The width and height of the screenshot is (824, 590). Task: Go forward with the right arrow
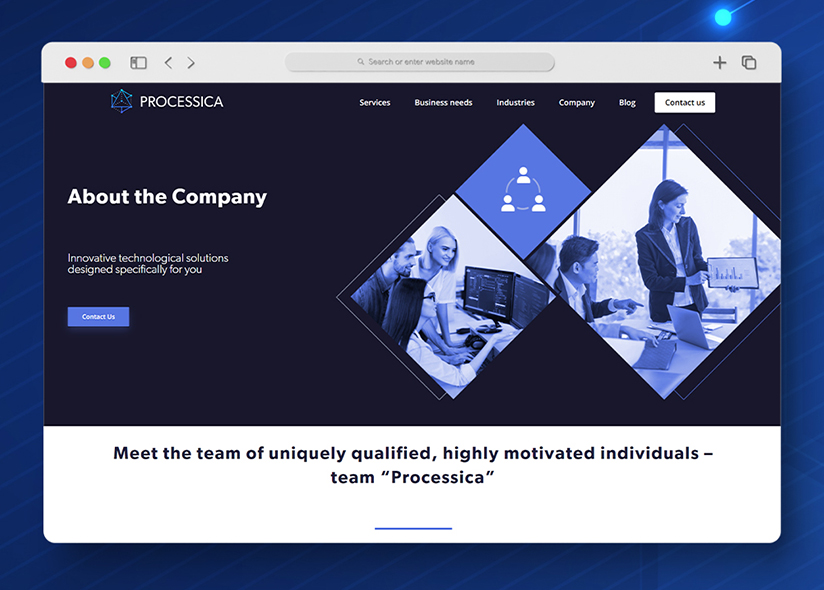[191, 63]
